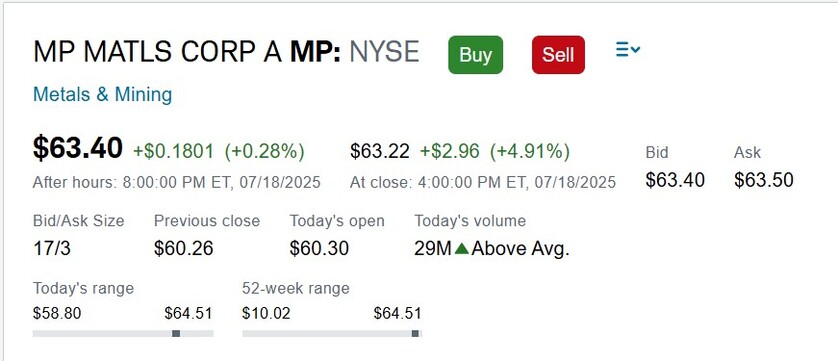838x361 pixels.
Task: Click the green Buy button
Action: [475, 55]
